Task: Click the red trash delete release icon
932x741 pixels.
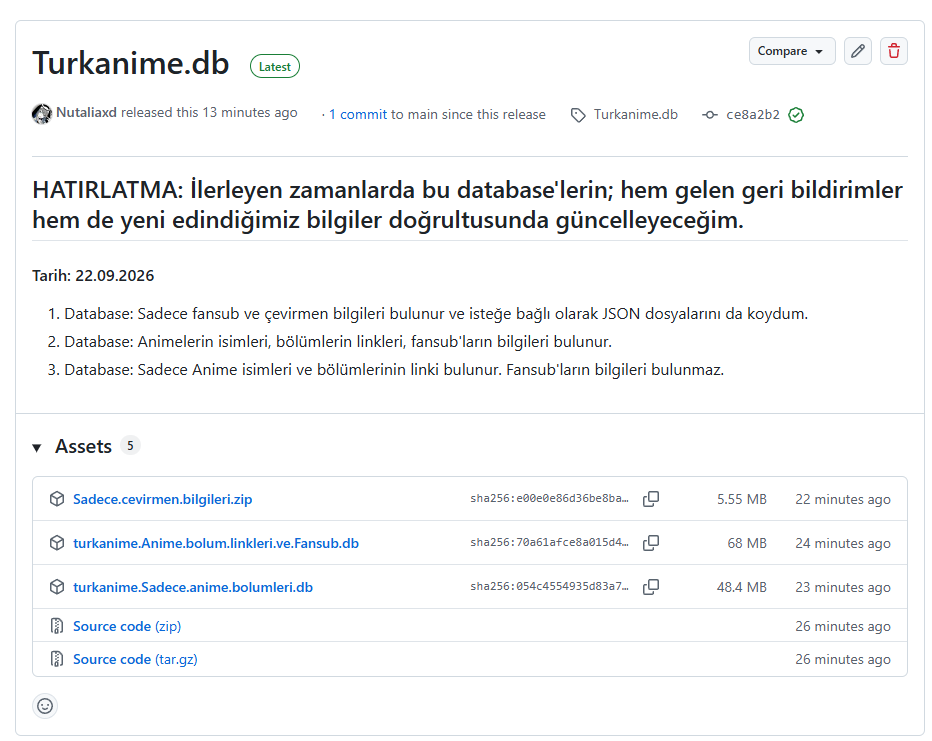Action: click(893, 51)
